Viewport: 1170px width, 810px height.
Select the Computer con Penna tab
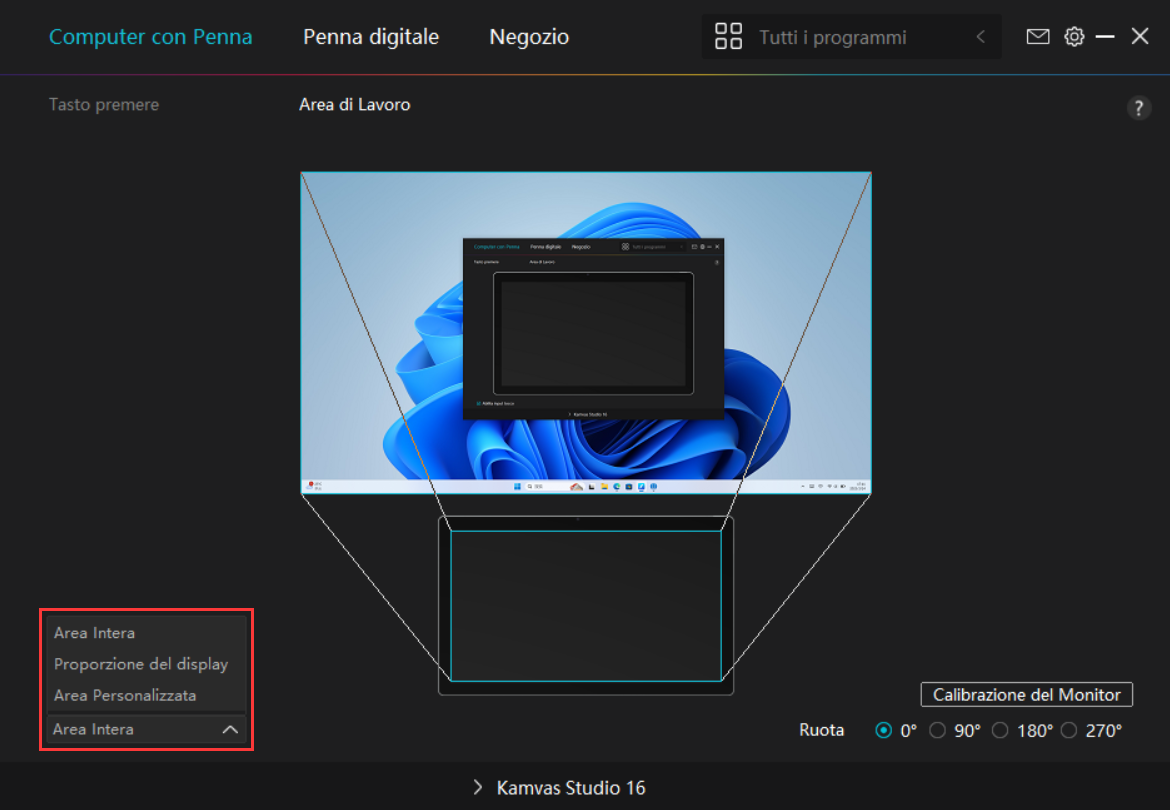click(x=150, y=36)
